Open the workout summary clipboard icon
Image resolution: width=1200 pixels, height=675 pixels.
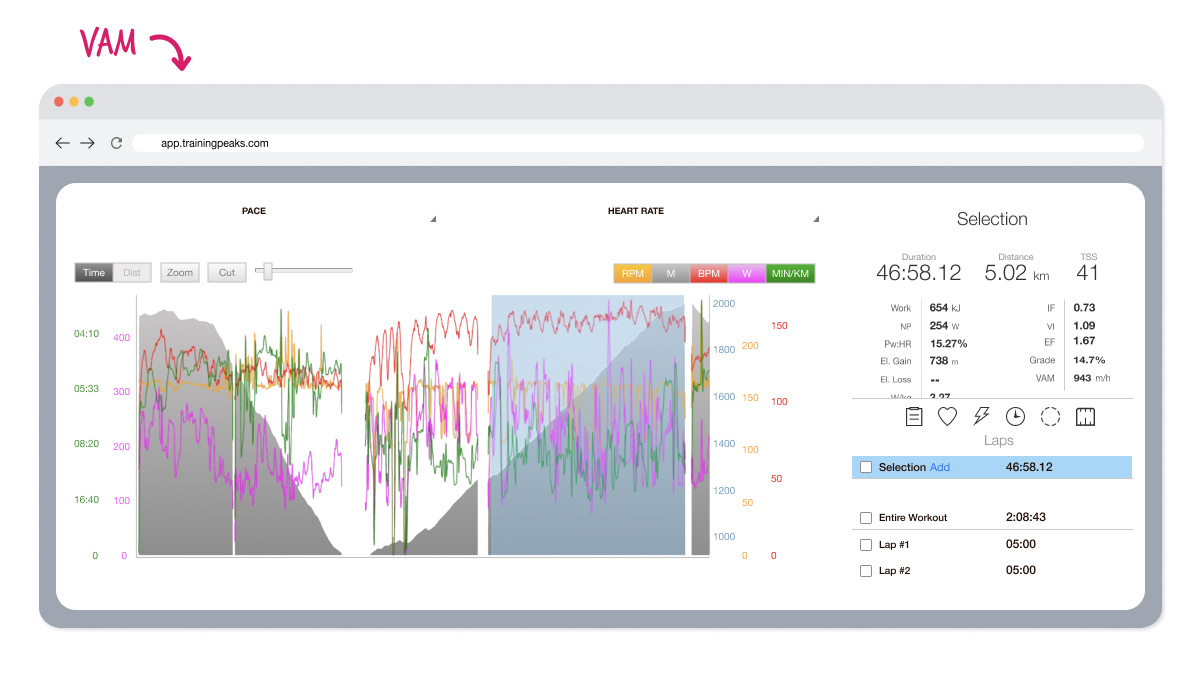913,417
